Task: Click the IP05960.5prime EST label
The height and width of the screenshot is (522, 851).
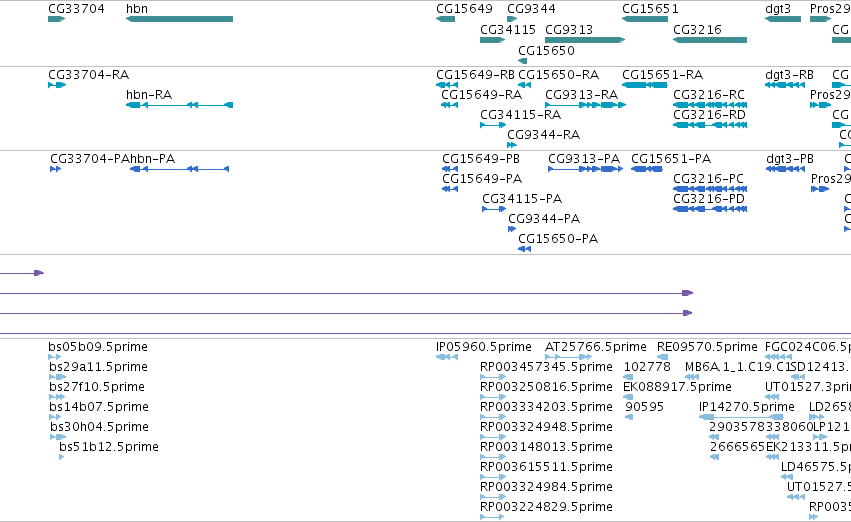Action: [484, 347]
